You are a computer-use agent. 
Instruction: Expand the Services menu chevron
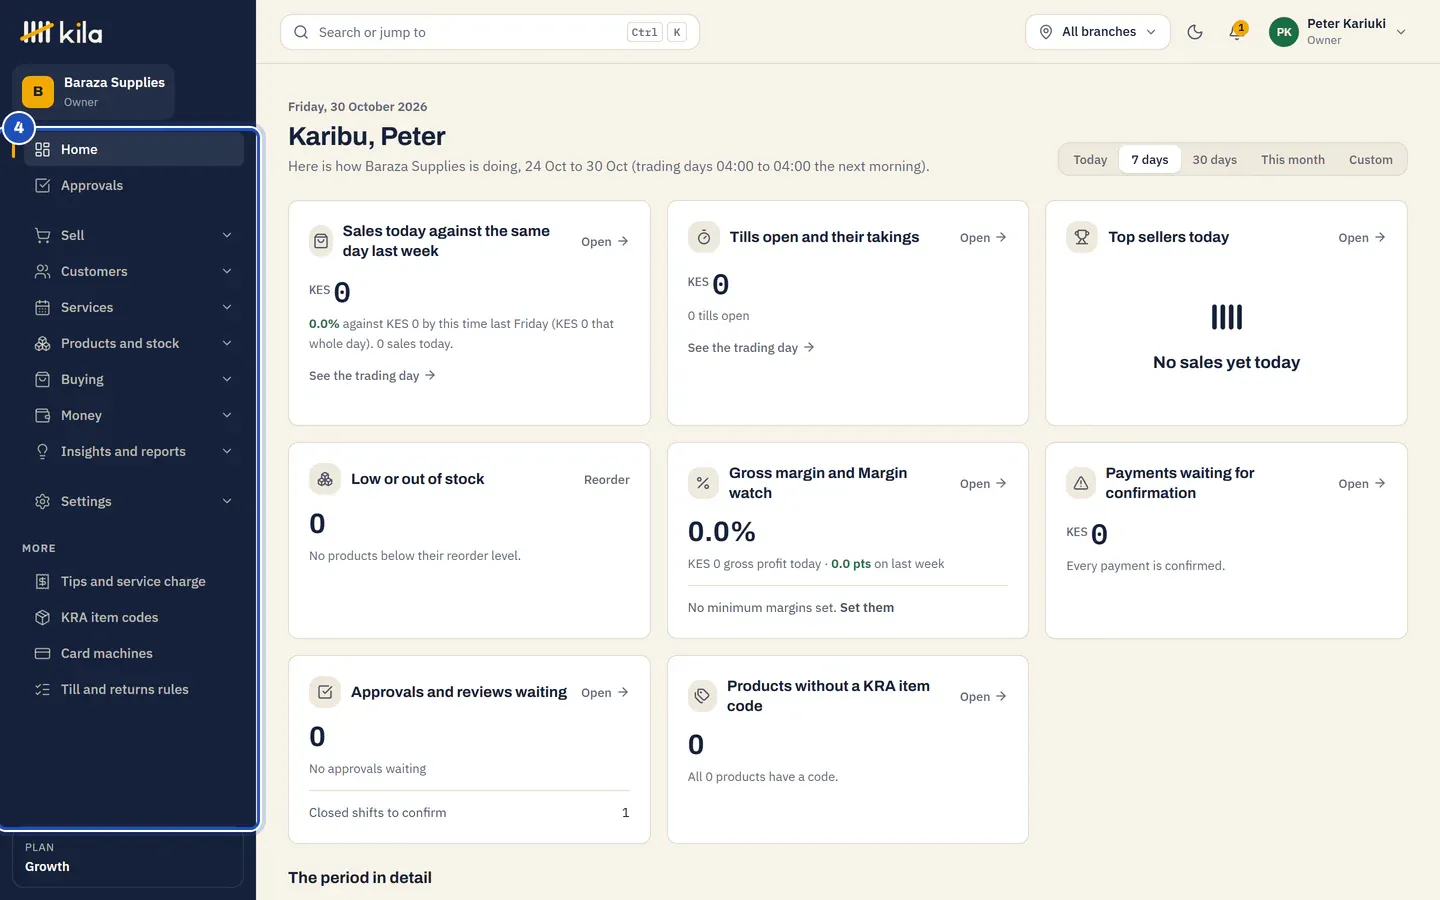click(227, 307)
